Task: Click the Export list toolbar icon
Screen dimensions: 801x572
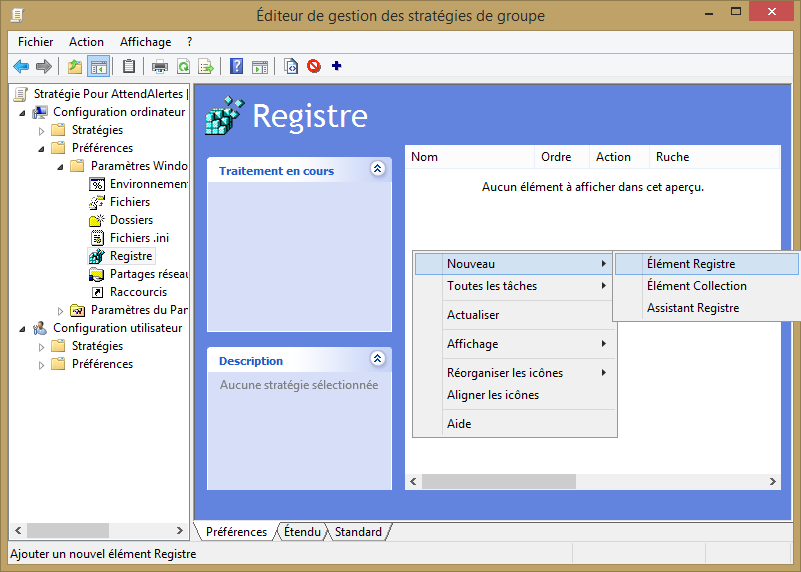Action: (206, 67)
